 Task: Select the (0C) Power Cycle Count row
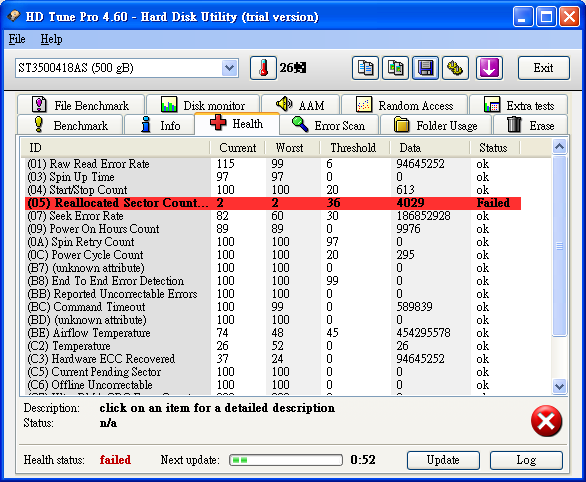(x=273, y=255)
